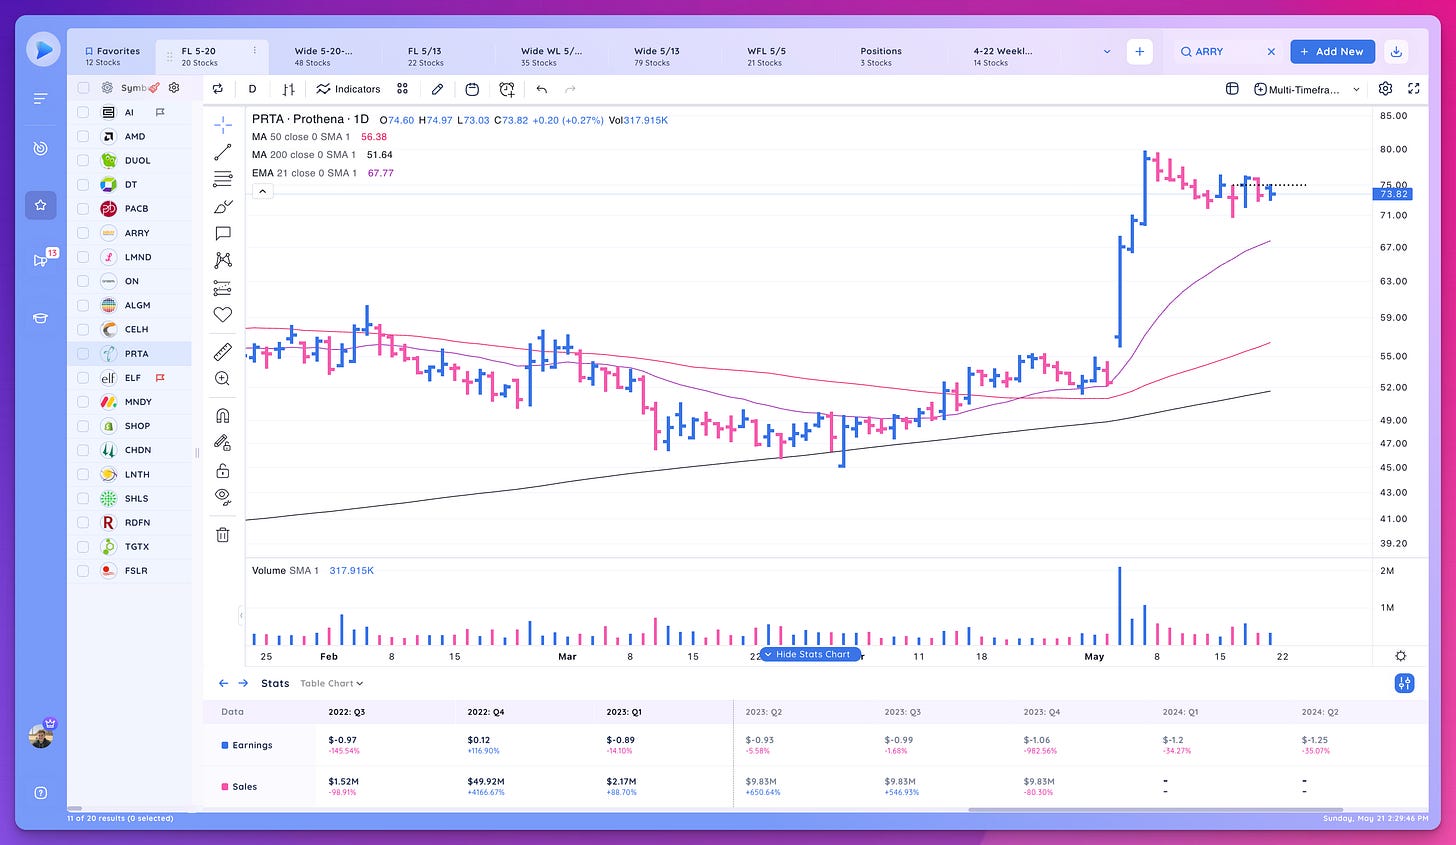1456x845 pixels.
Task: Open the chart layout selector icon
Action: point(1232,89)
